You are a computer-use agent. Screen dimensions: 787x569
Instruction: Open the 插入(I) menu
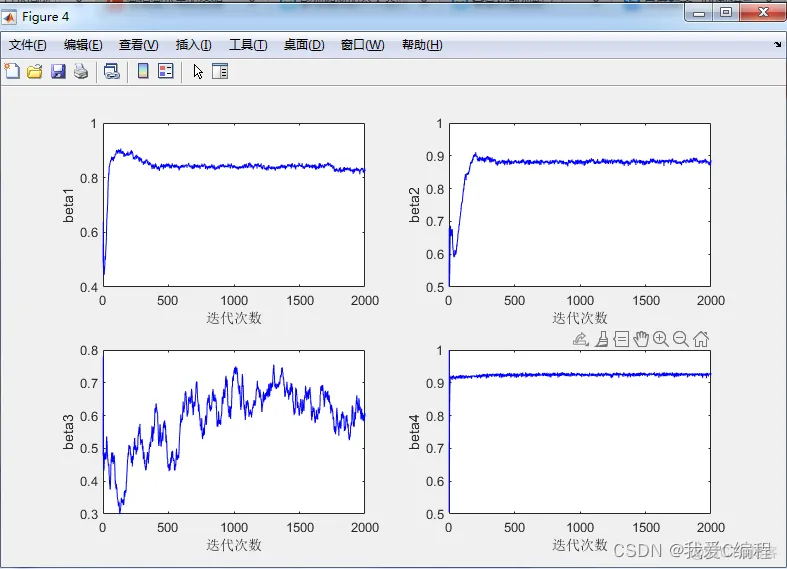click(193, 45)
